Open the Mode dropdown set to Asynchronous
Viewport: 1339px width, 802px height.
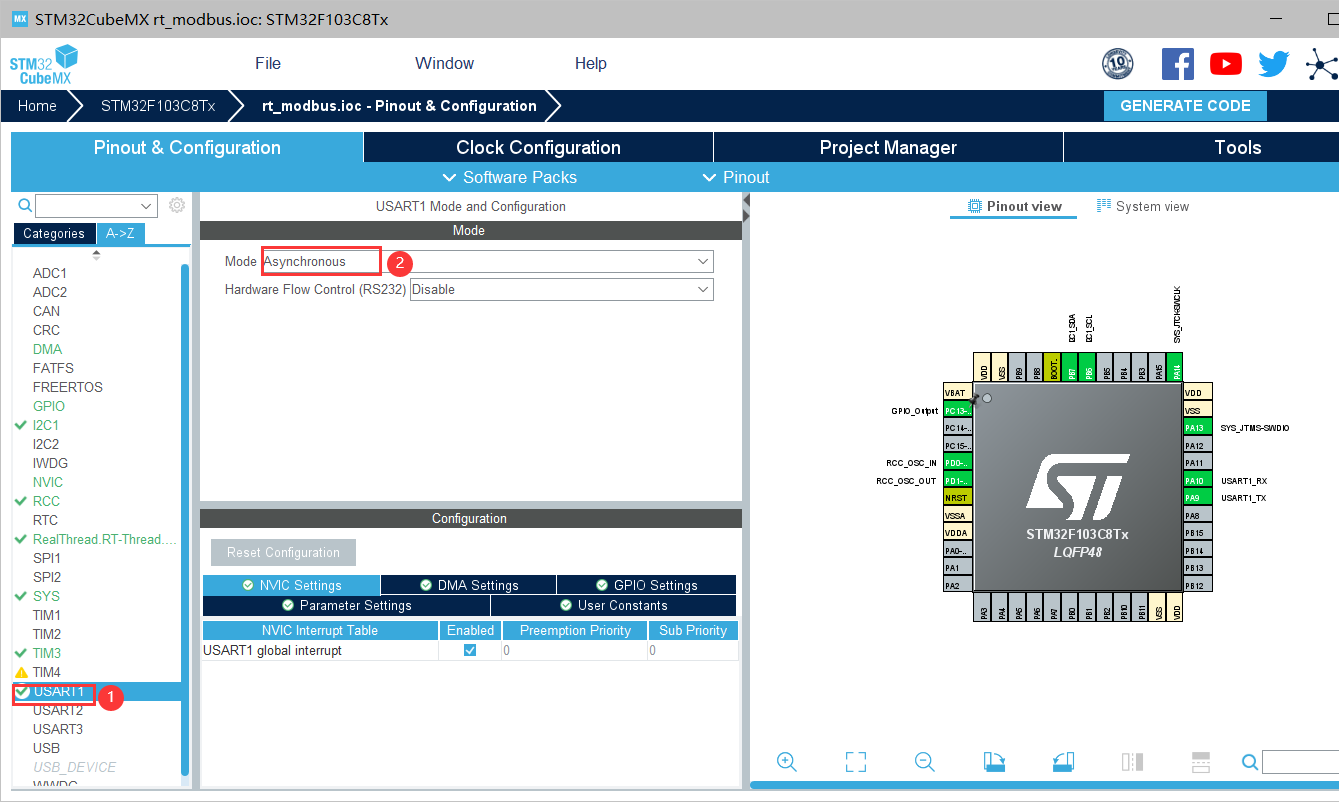pos(487,261)
